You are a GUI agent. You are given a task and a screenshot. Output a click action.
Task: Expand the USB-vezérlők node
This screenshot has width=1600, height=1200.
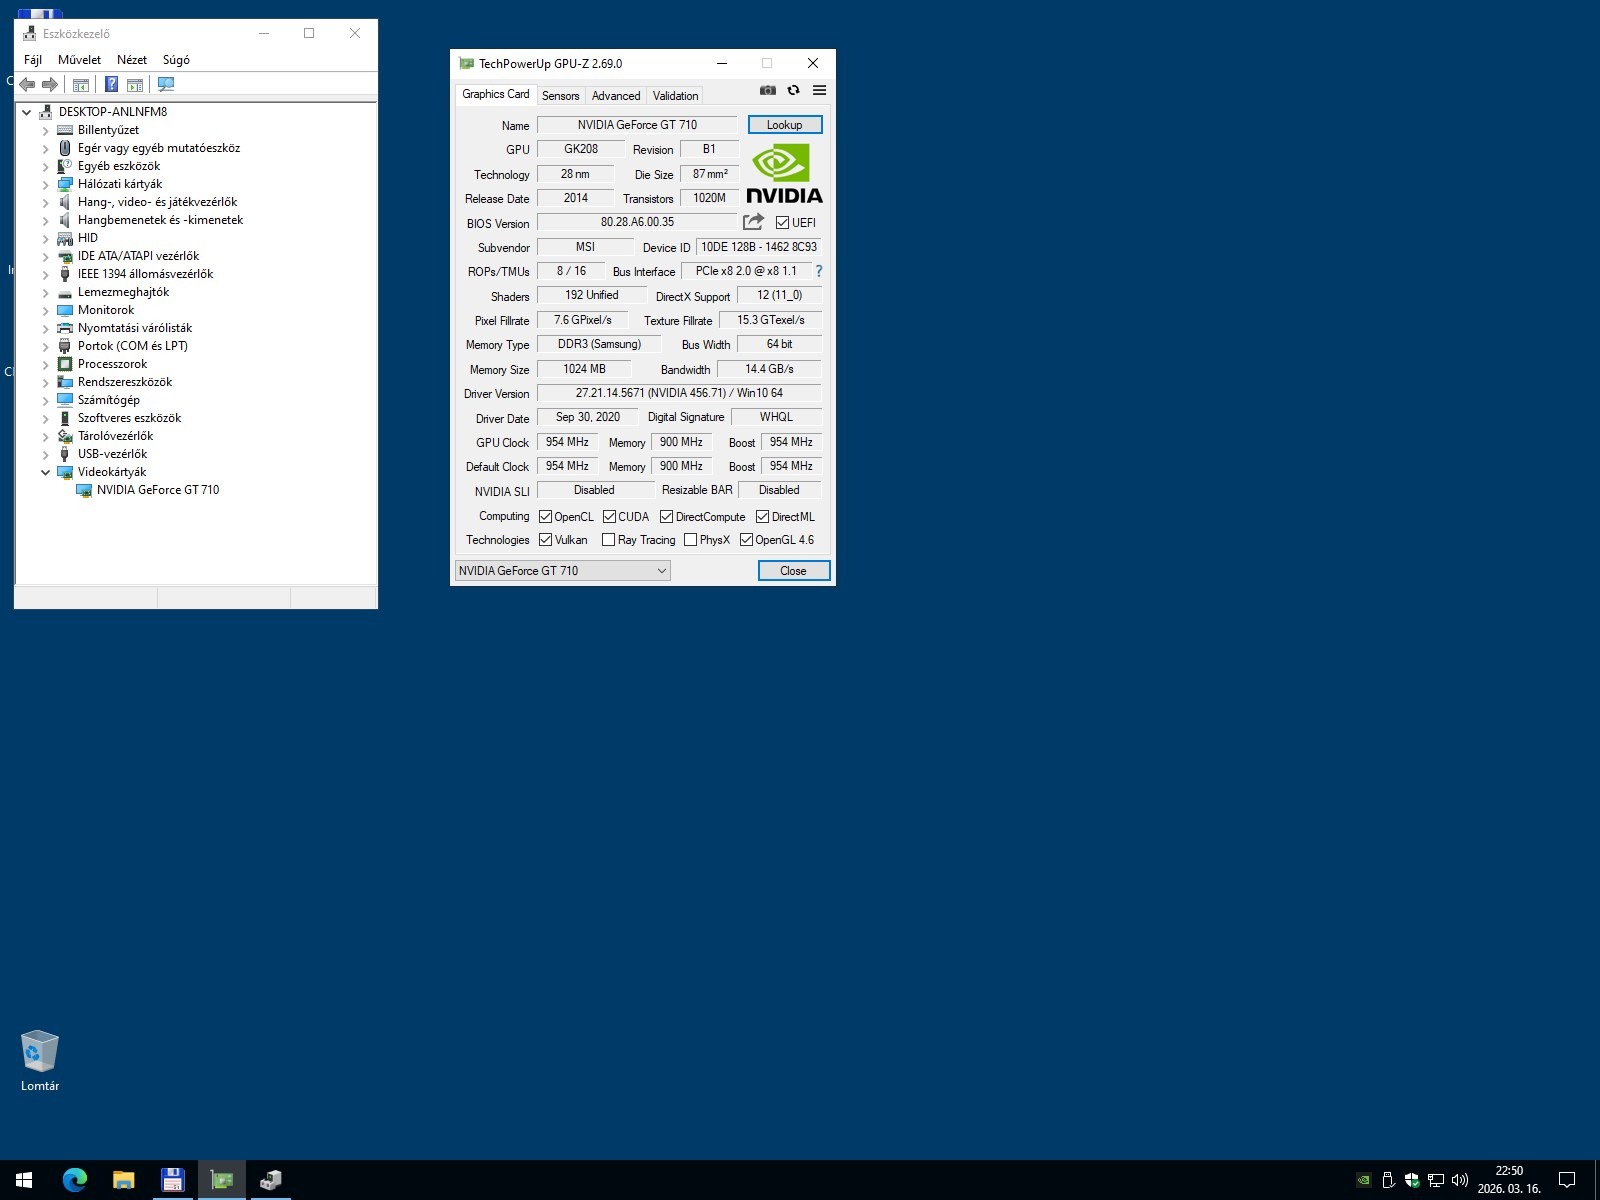[x=45, y=454]
